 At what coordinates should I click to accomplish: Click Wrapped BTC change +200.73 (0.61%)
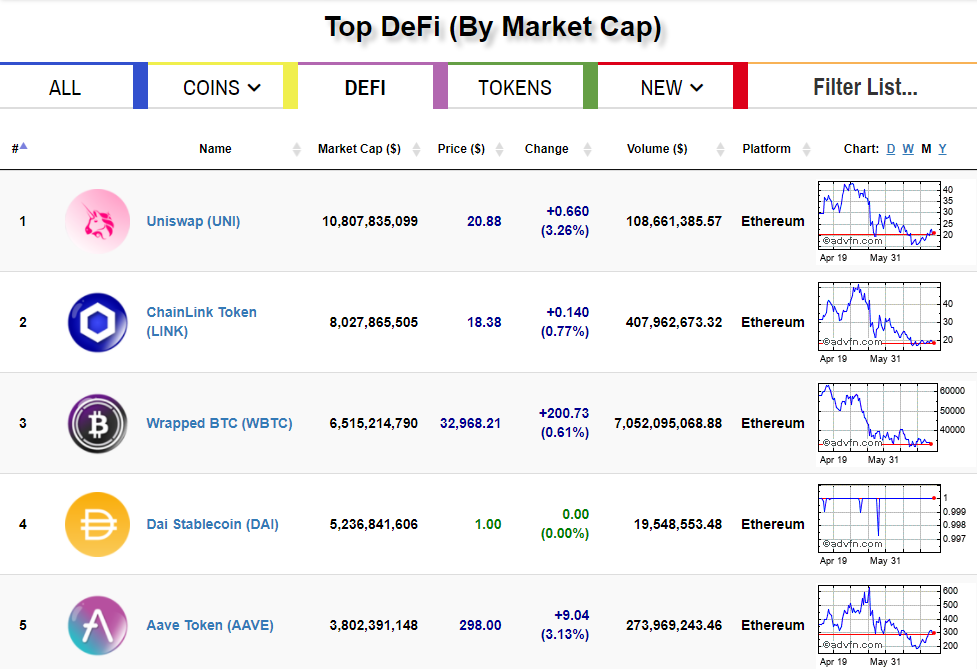pyautogui.click(x=564, y=423)
